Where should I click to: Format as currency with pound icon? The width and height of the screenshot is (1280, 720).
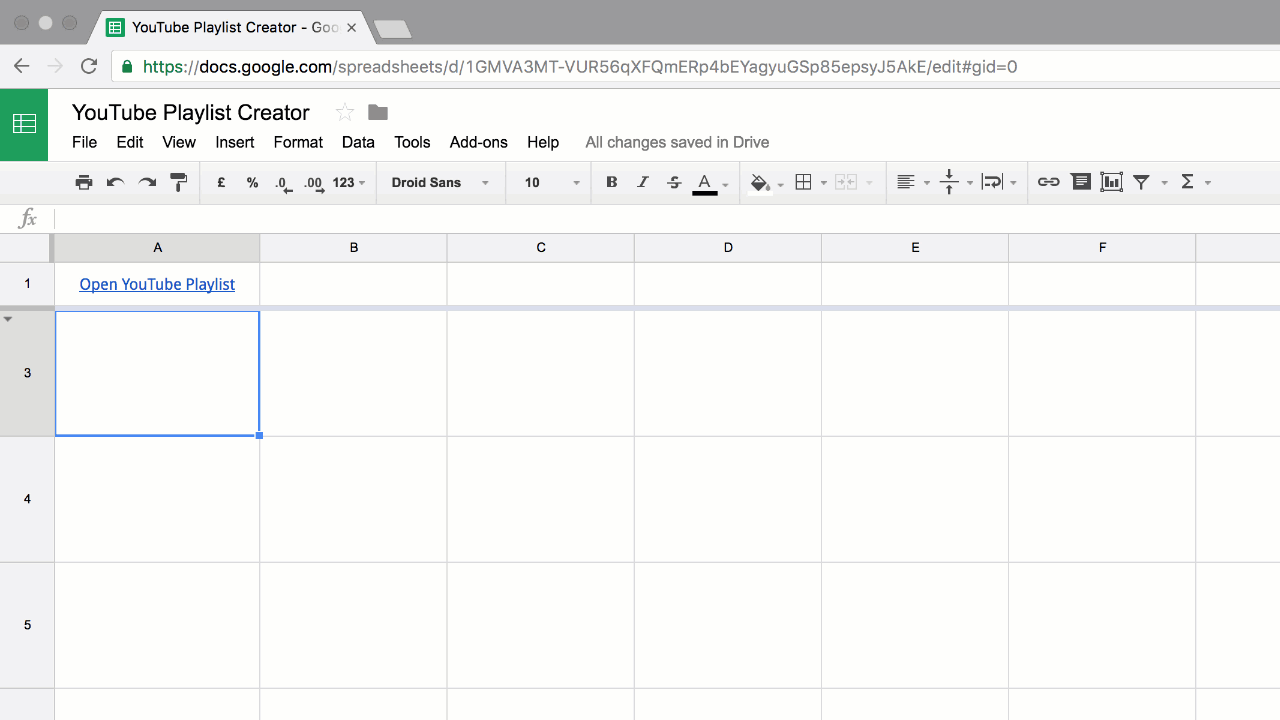[x=221, y=182]
